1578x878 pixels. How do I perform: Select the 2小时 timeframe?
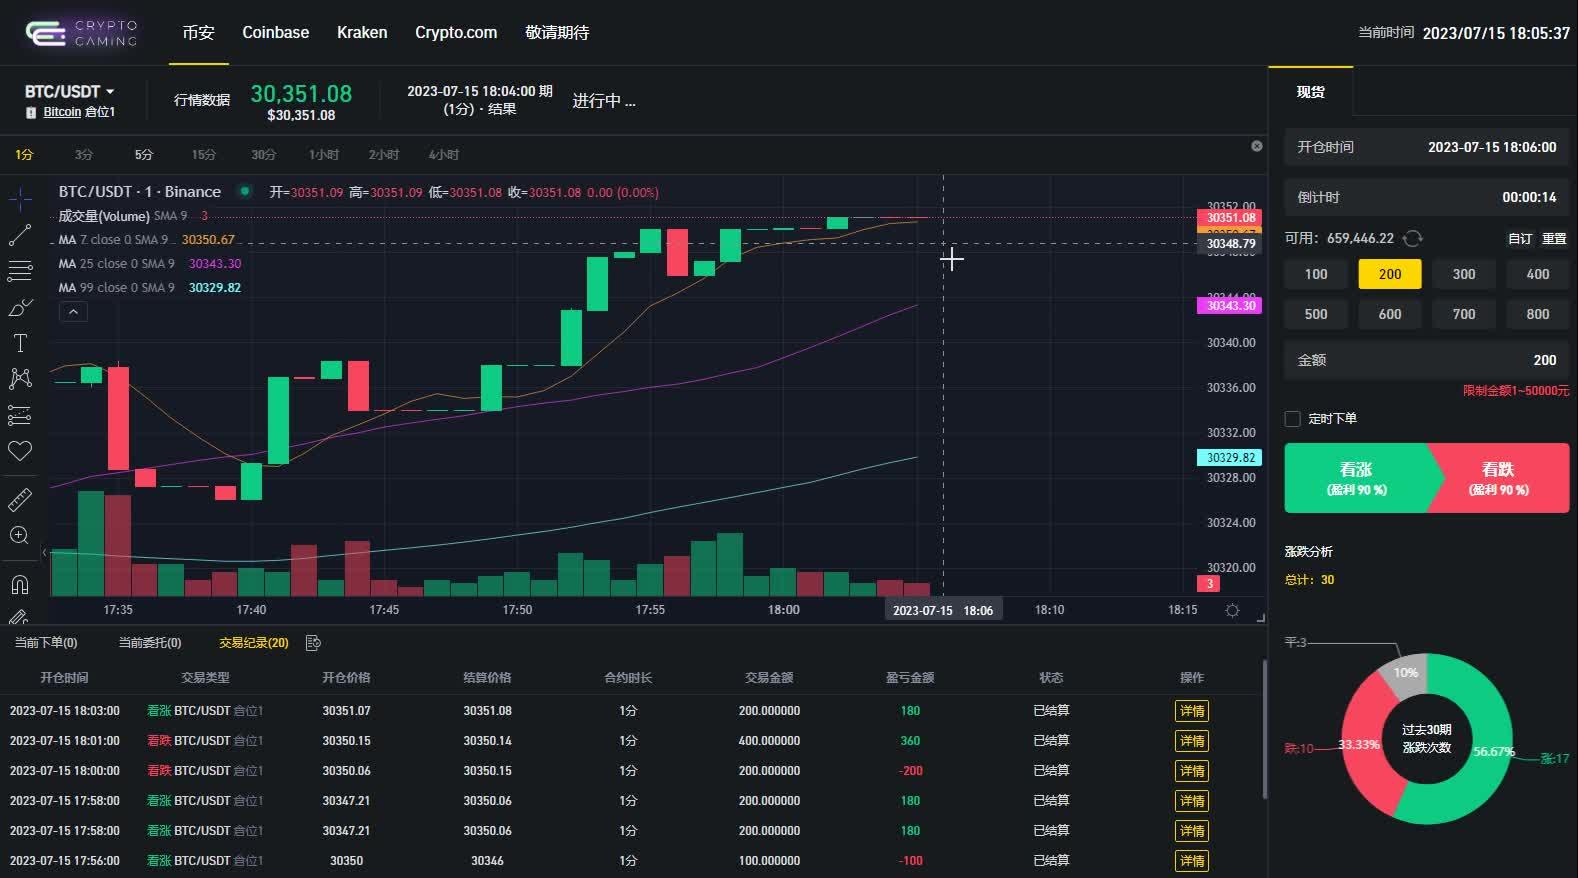click(x=384, y=155)
